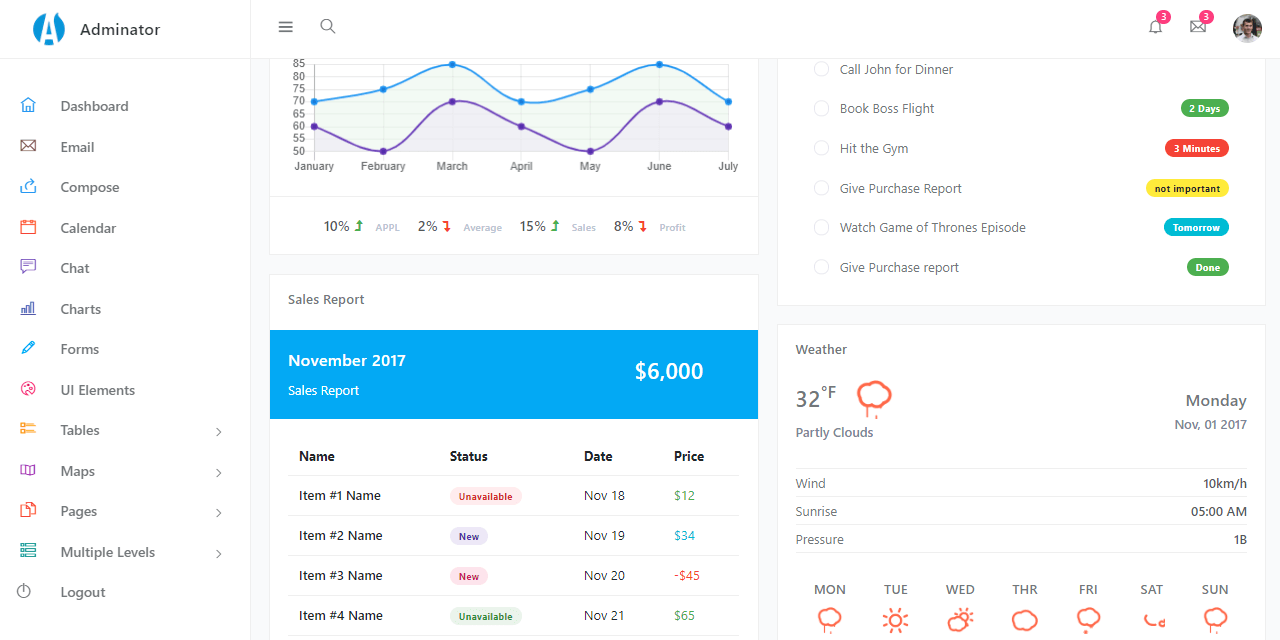Open the Charts section icon
The width and height of the screenshot is (1280, 640).
[x=28, y=308]
